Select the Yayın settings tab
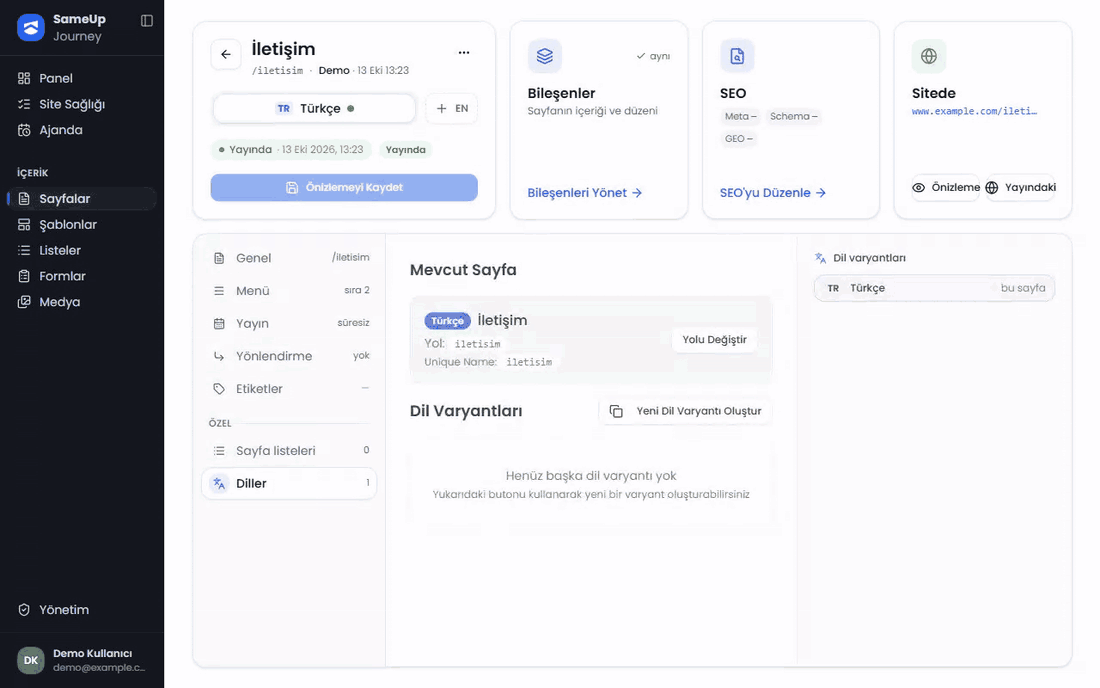This screenshot has height=688, width=1100. (x=290, y=323)
